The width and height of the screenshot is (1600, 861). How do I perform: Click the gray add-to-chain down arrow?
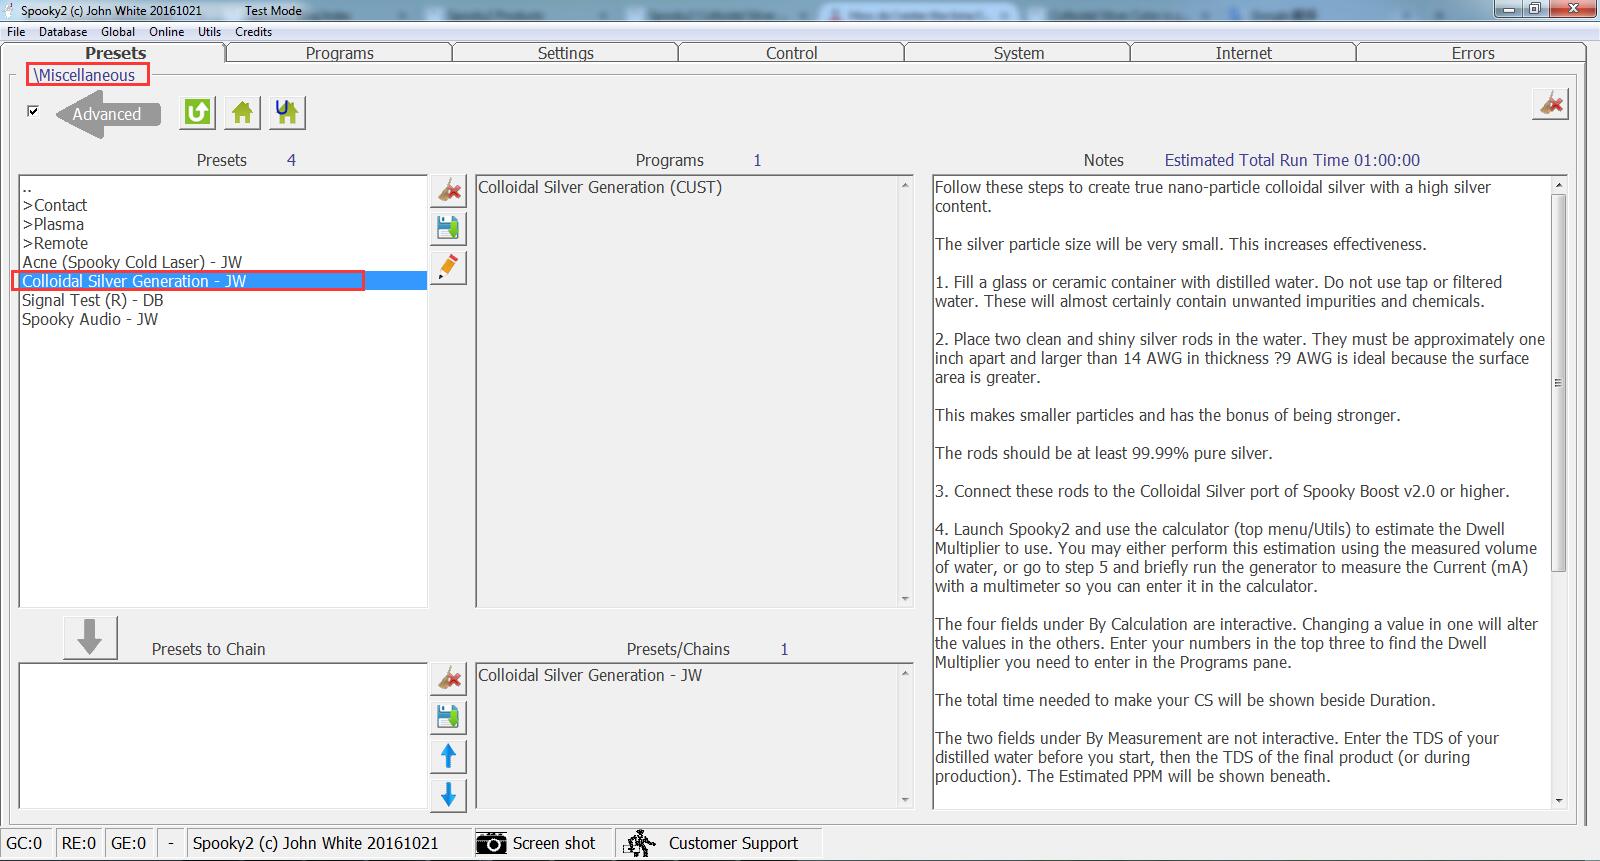90,637
